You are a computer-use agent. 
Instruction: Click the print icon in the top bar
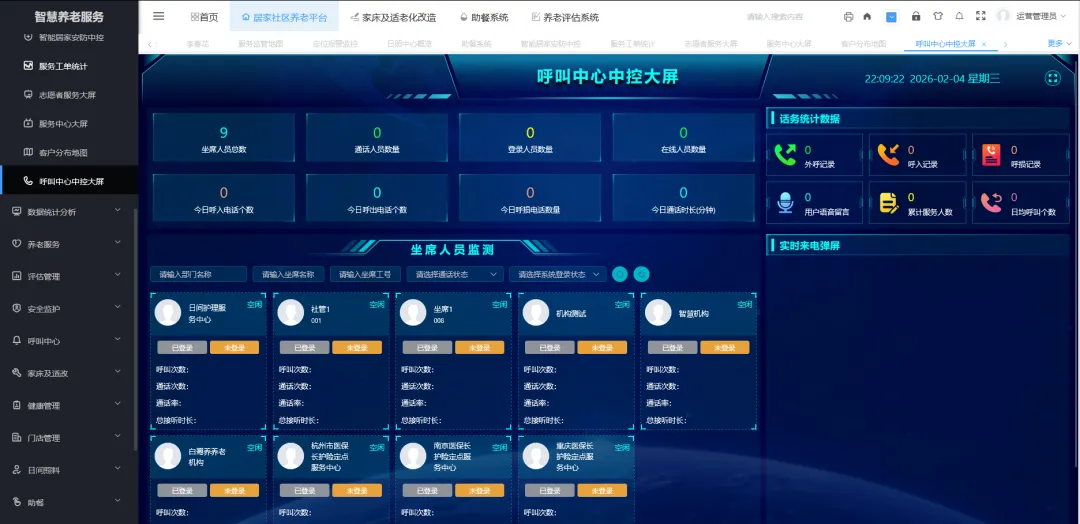click(848, 17)
